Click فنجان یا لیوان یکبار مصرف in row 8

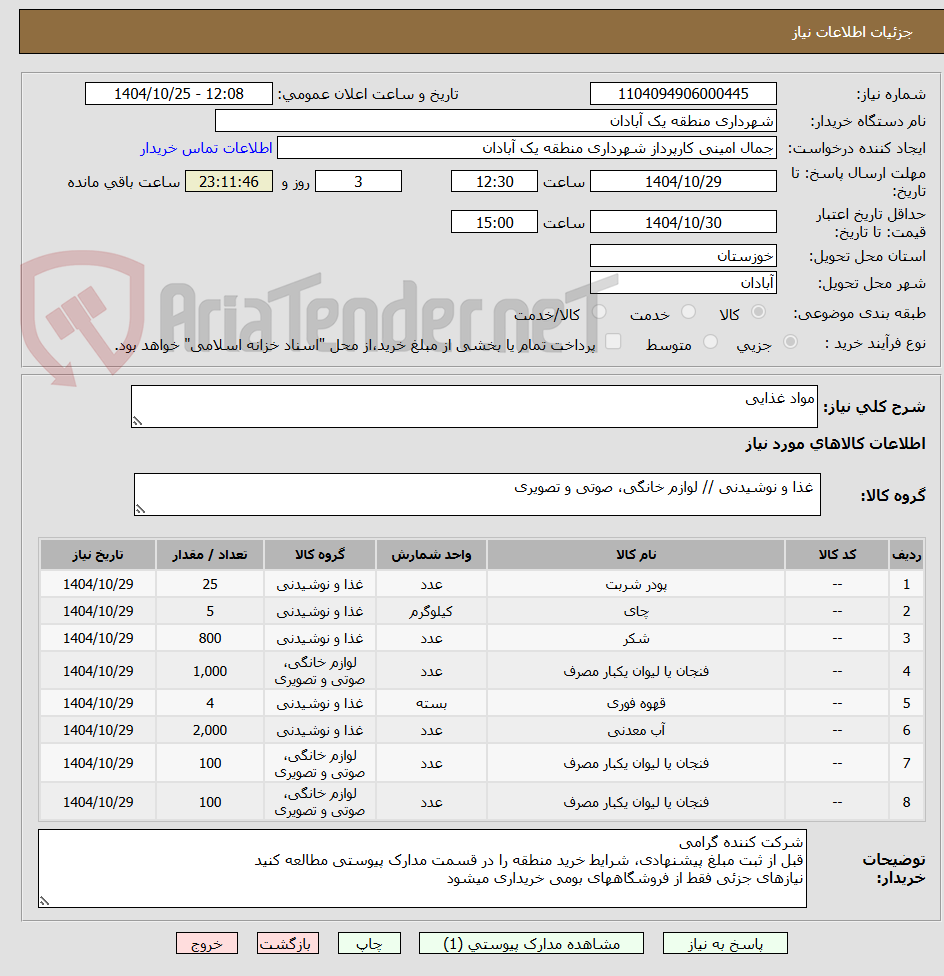point(636,802)
